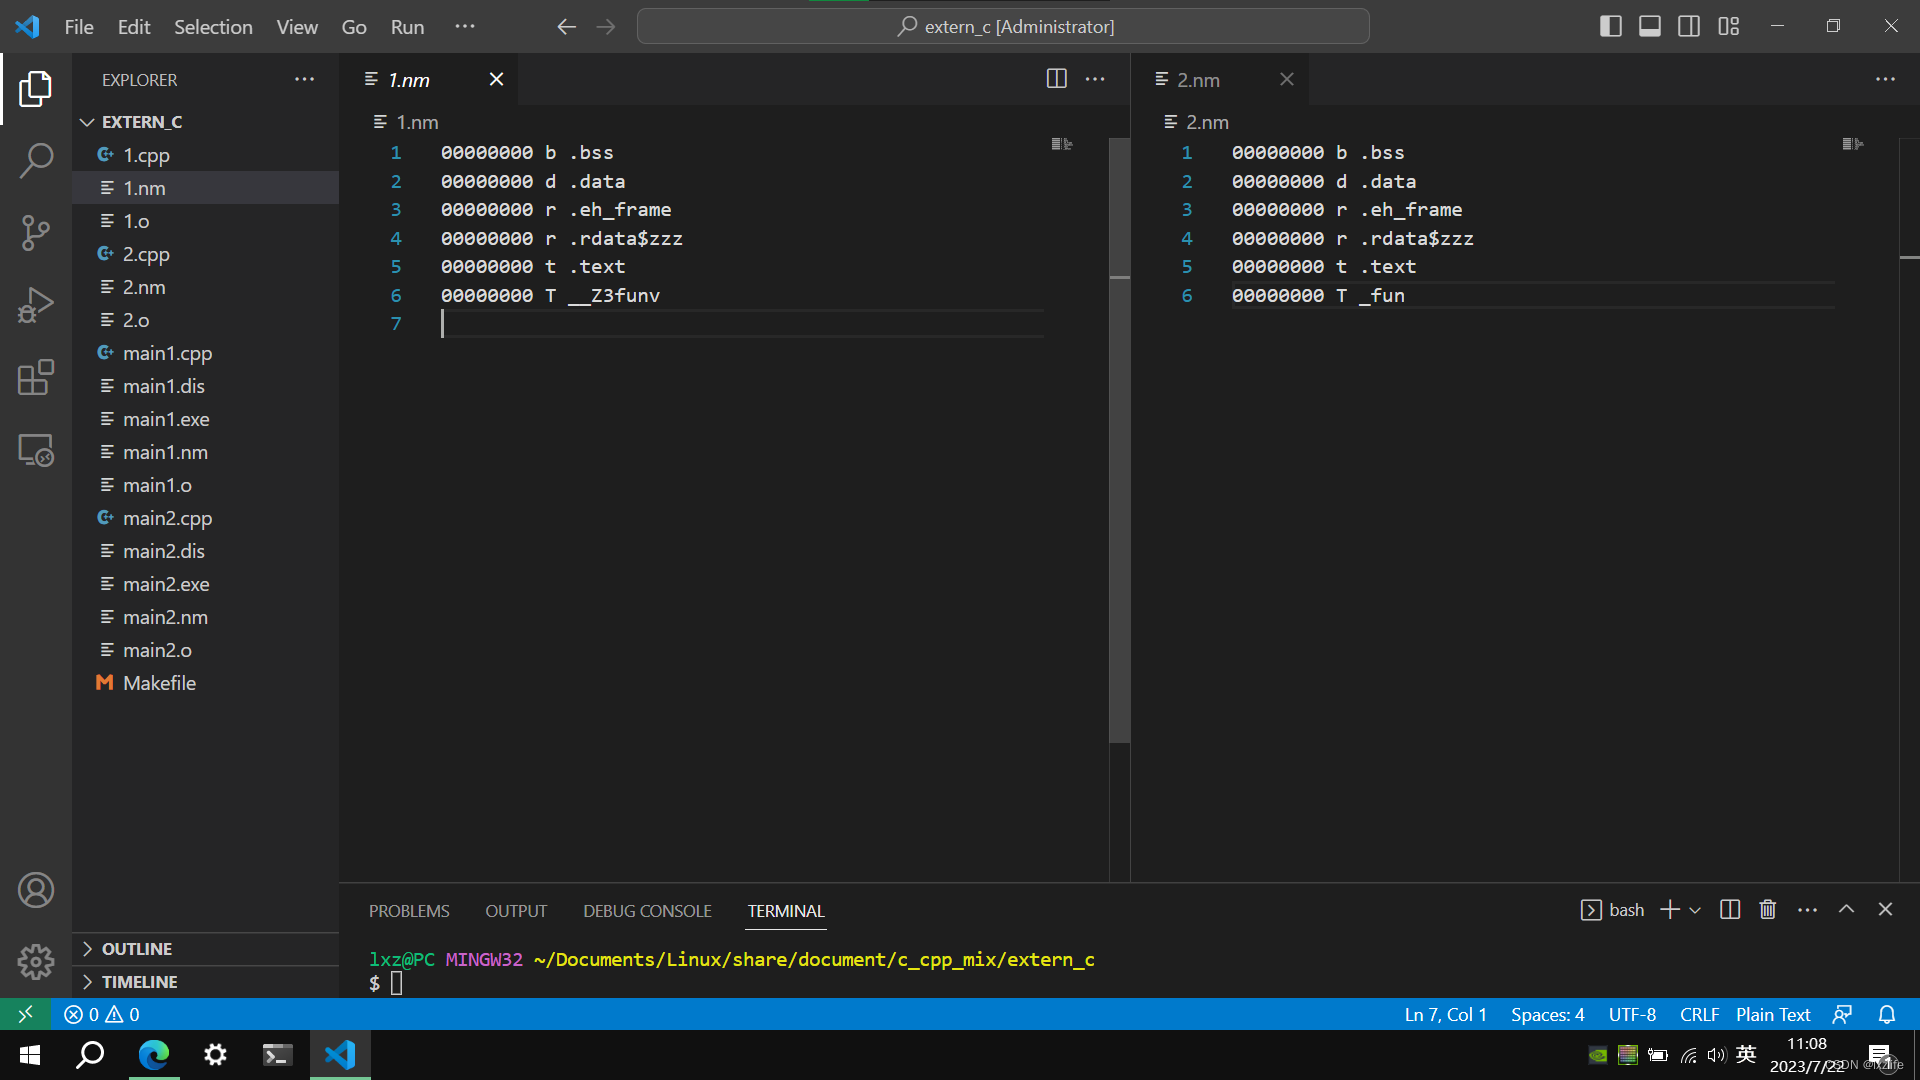Toggle the primary sidebar visibility

pos(1611,26)
